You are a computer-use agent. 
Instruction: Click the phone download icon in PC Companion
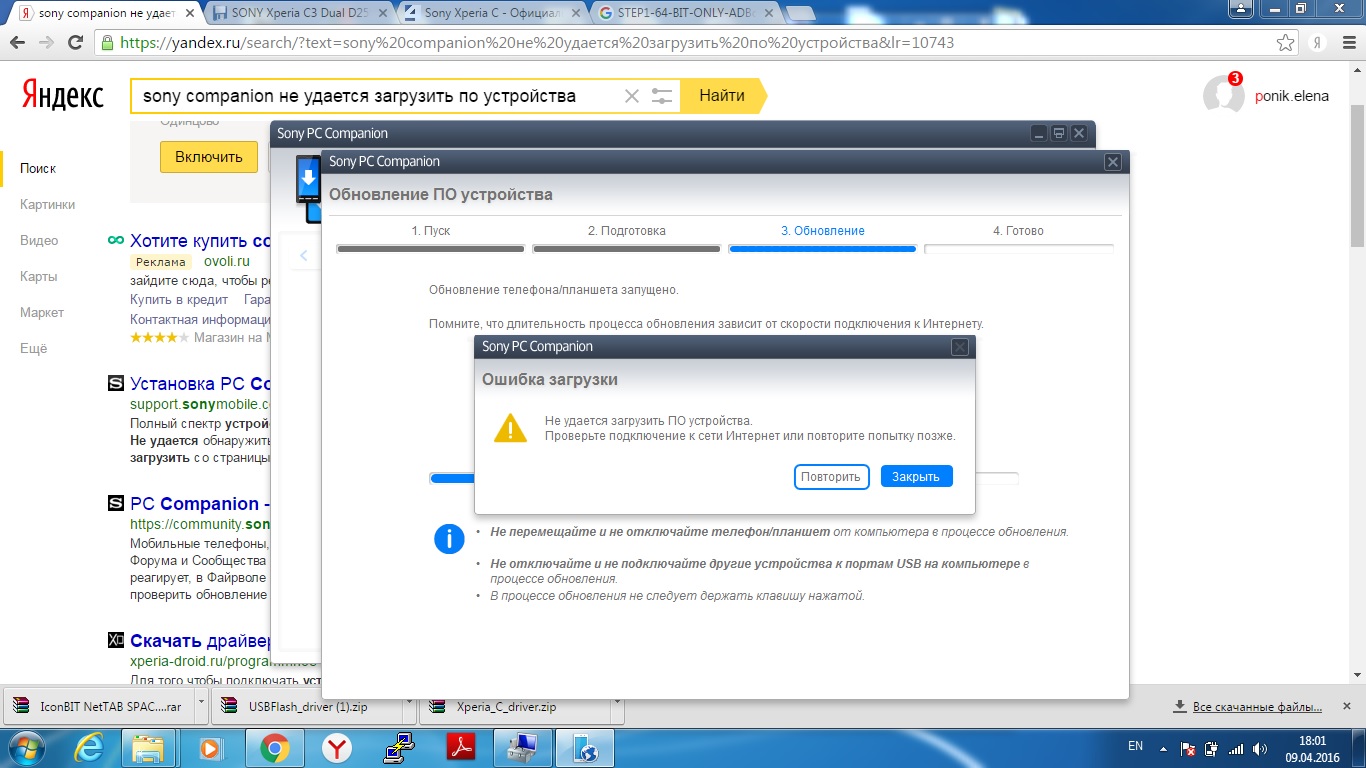coord(308,180)
